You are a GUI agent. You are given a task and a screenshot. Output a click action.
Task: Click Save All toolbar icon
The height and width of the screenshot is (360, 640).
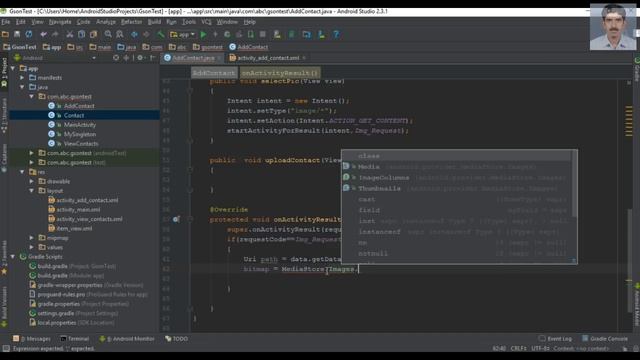click(17, 35)
